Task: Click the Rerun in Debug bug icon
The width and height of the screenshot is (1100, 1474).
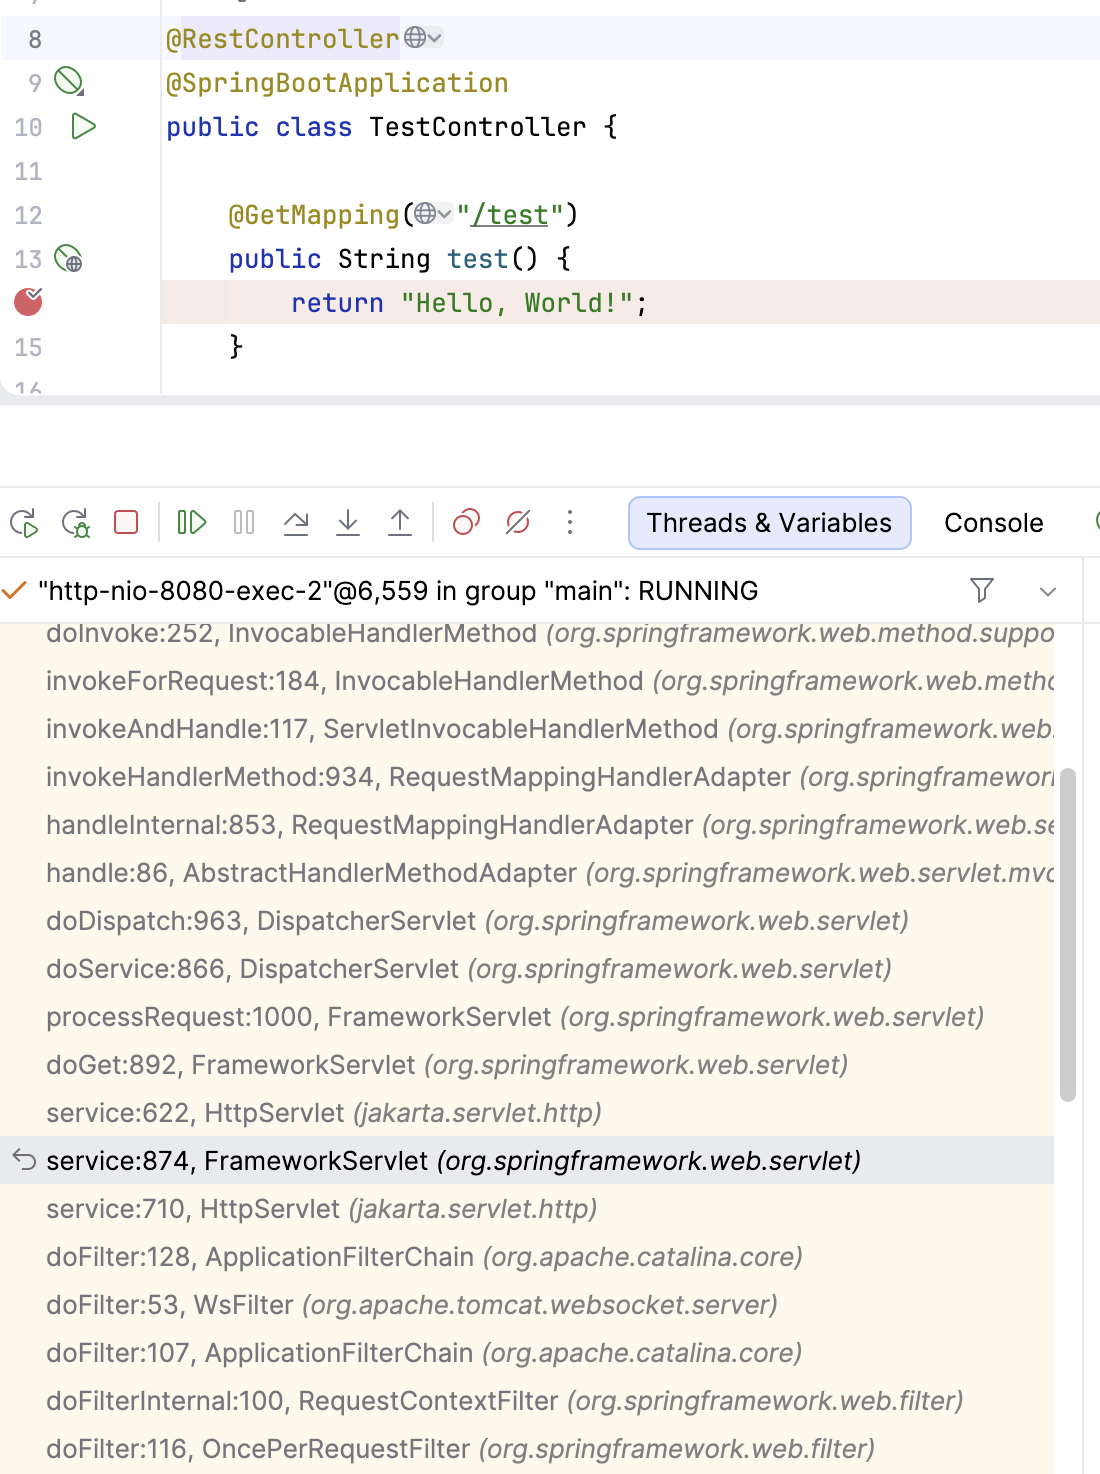Action: point(76,523)
